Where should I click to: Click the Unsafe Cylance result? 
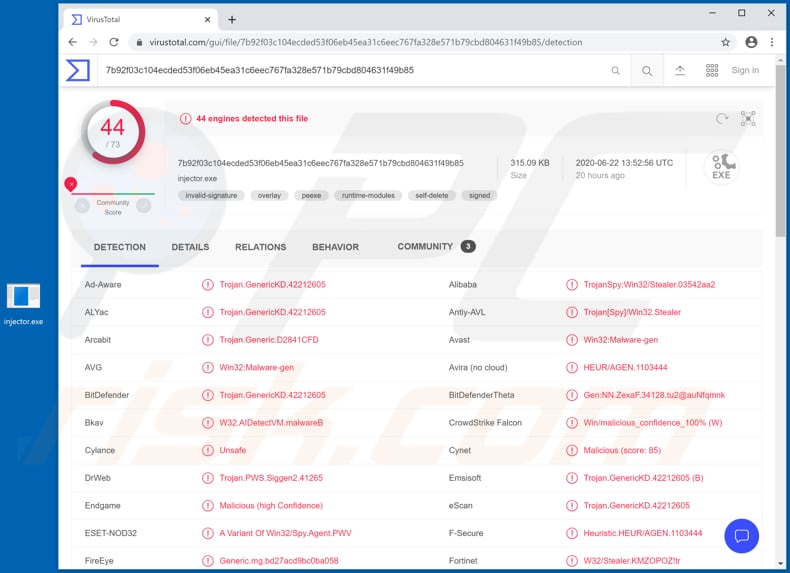point(233,451)
